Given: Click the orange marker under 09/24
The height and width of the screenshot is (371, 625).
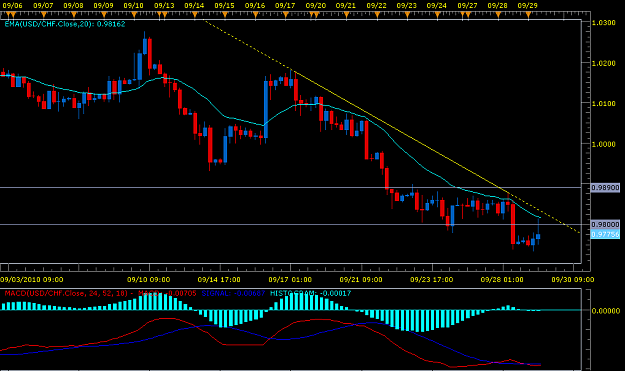Looking at the screenshot, I should point(437,15).
